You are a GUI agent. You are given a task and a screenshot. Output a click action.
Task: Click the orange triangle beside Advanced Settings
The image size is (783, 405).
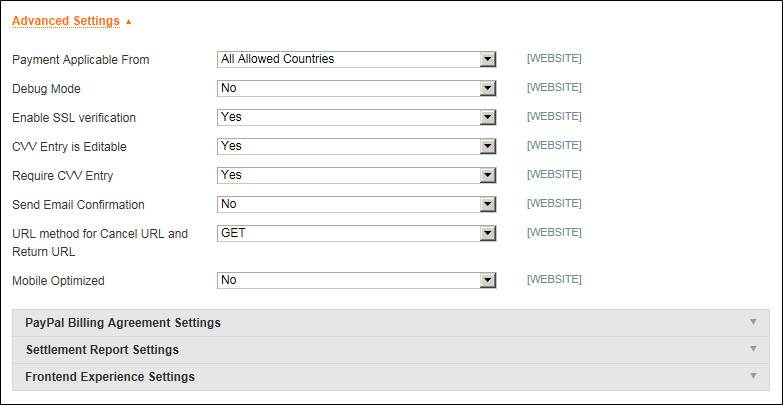tap(129, 21)
